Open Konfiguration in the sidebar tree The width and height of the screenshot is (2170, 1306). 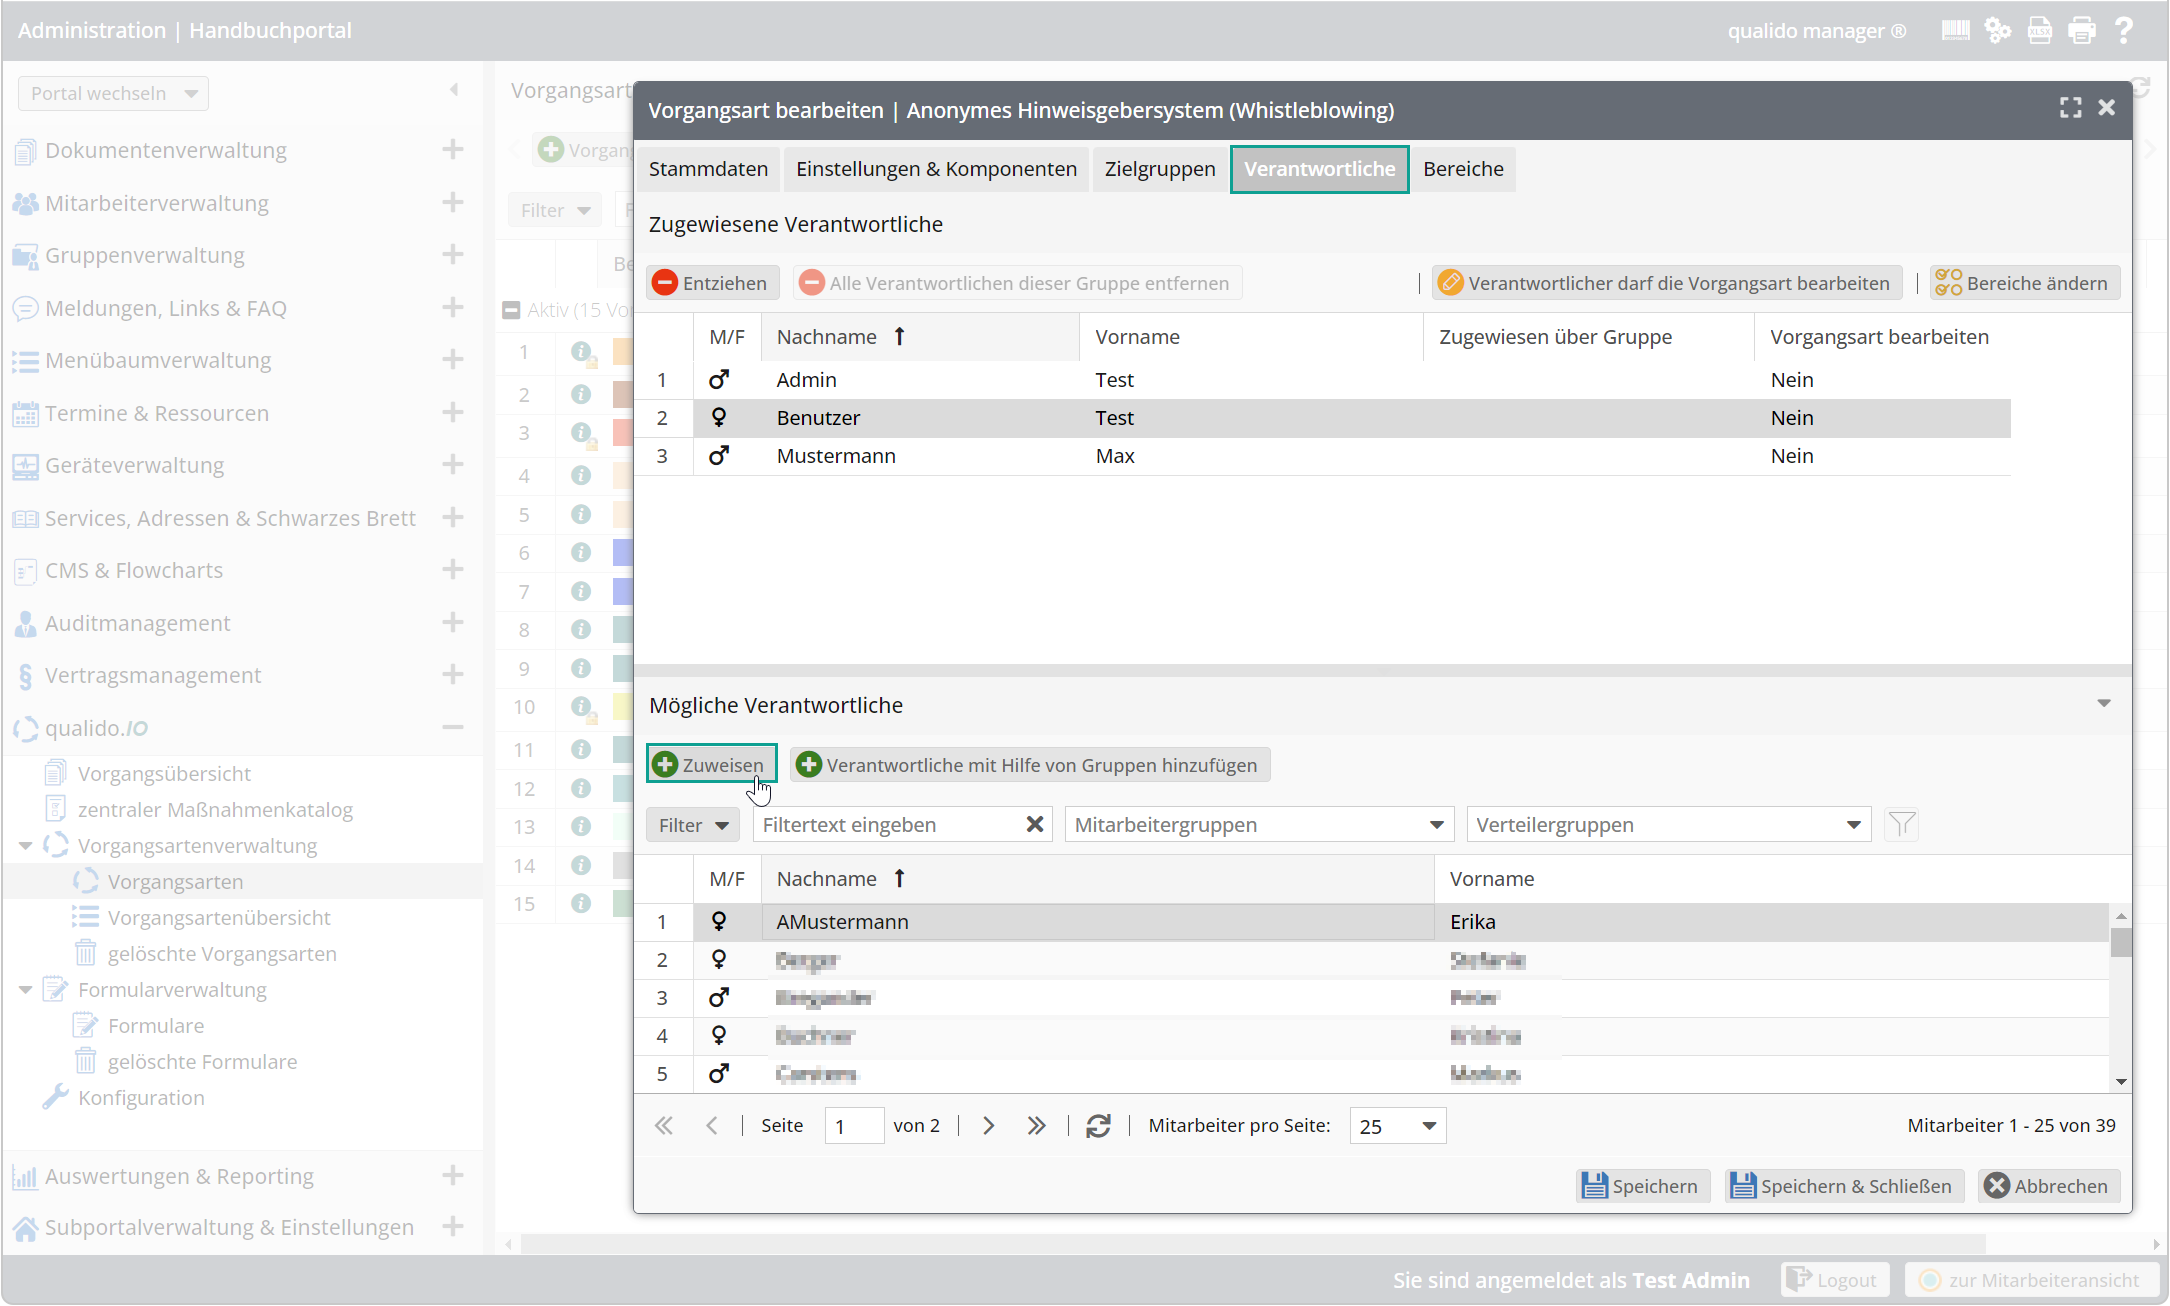tap(141, 1097)
